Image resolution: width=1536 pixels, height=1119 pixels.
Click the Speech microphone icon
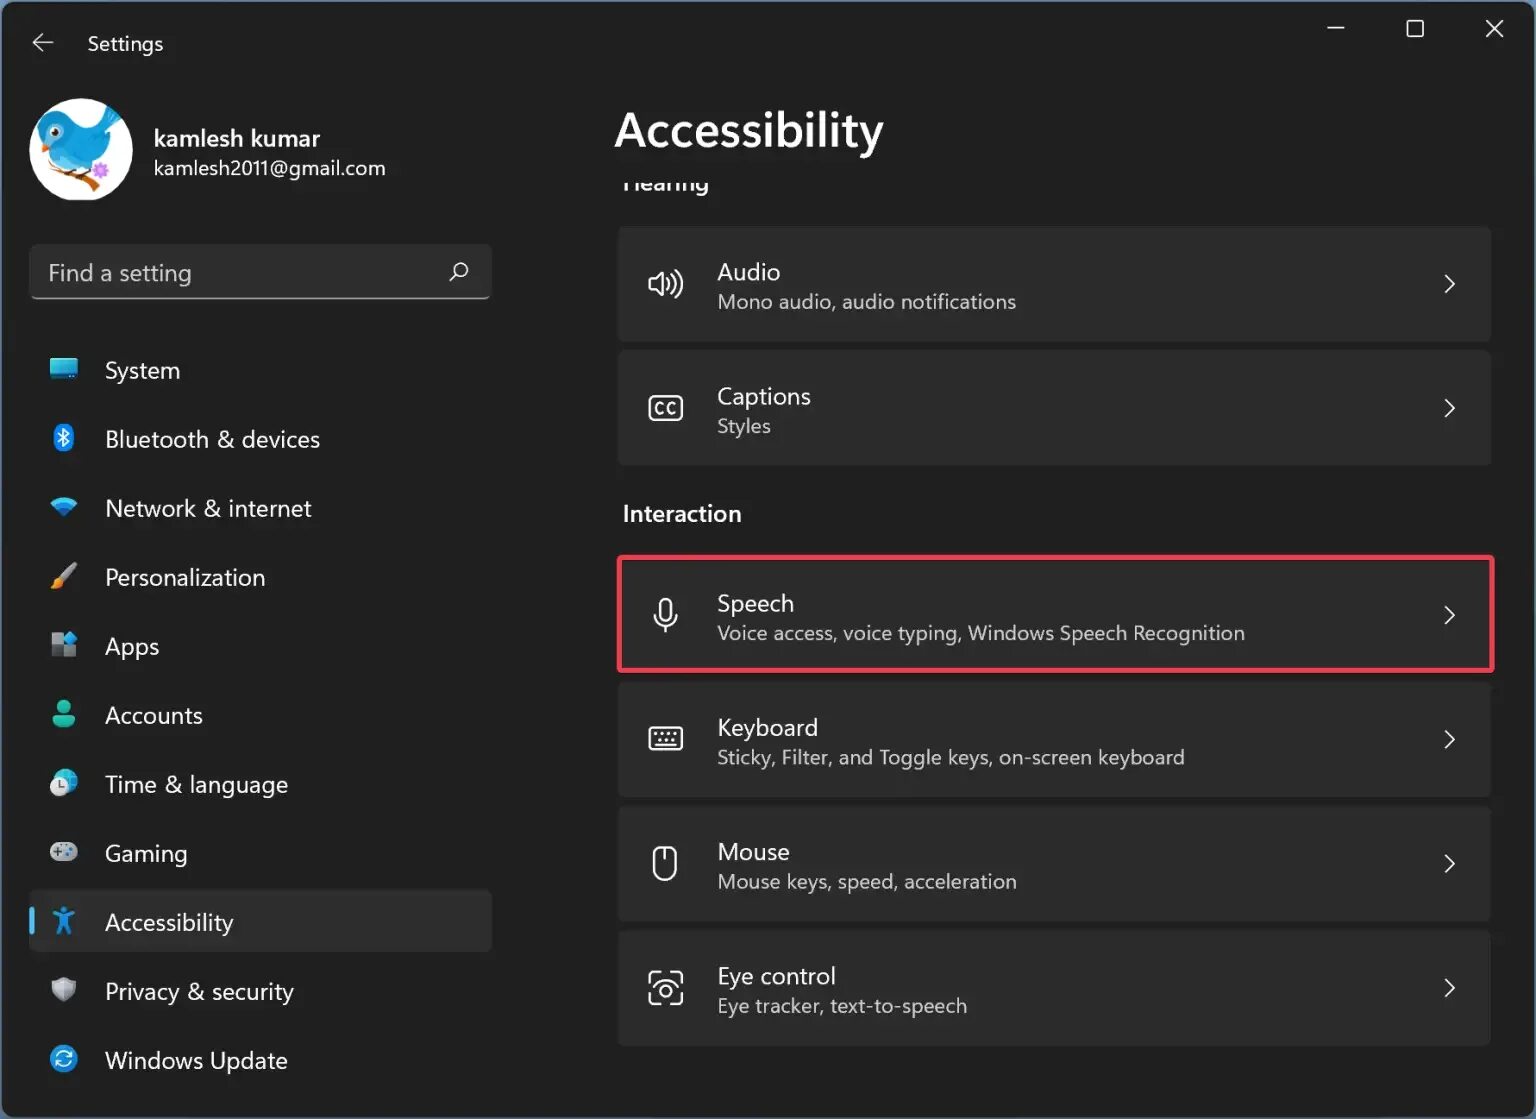coord(665,615)
